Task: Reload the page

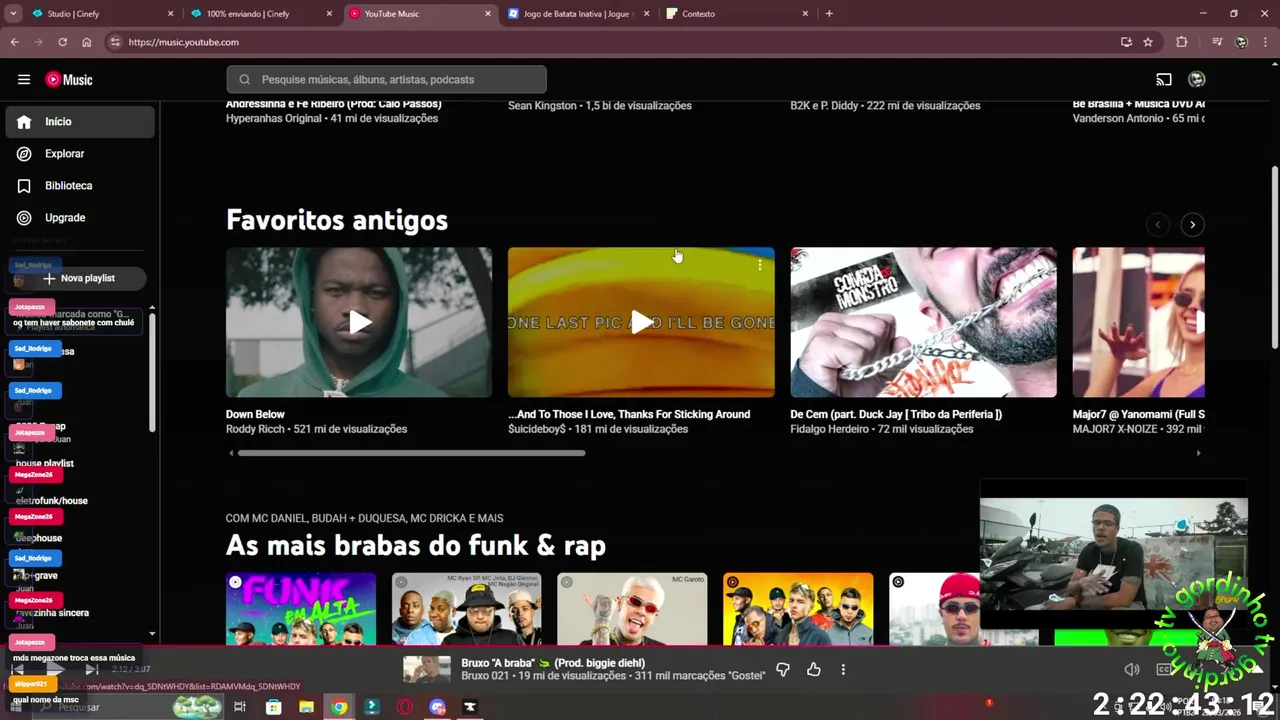Action: point(62,42)
